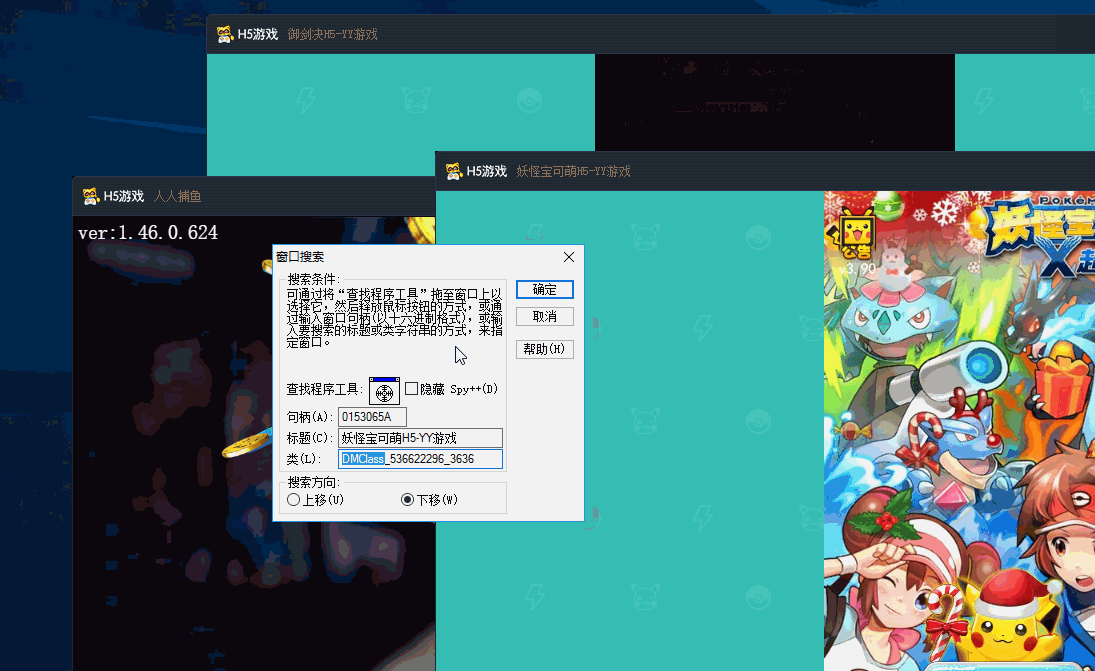Screen dimensions: 1095x671
Task: Select the 上移(U) radio button
Action: (x=293, y=500)
